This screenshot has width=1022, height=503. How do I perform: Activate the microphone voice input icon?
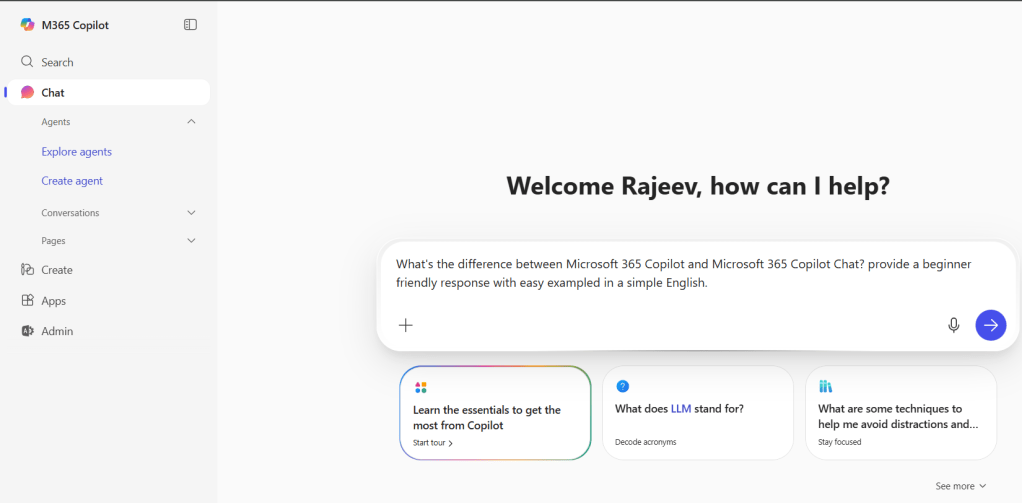pos(954,325)
